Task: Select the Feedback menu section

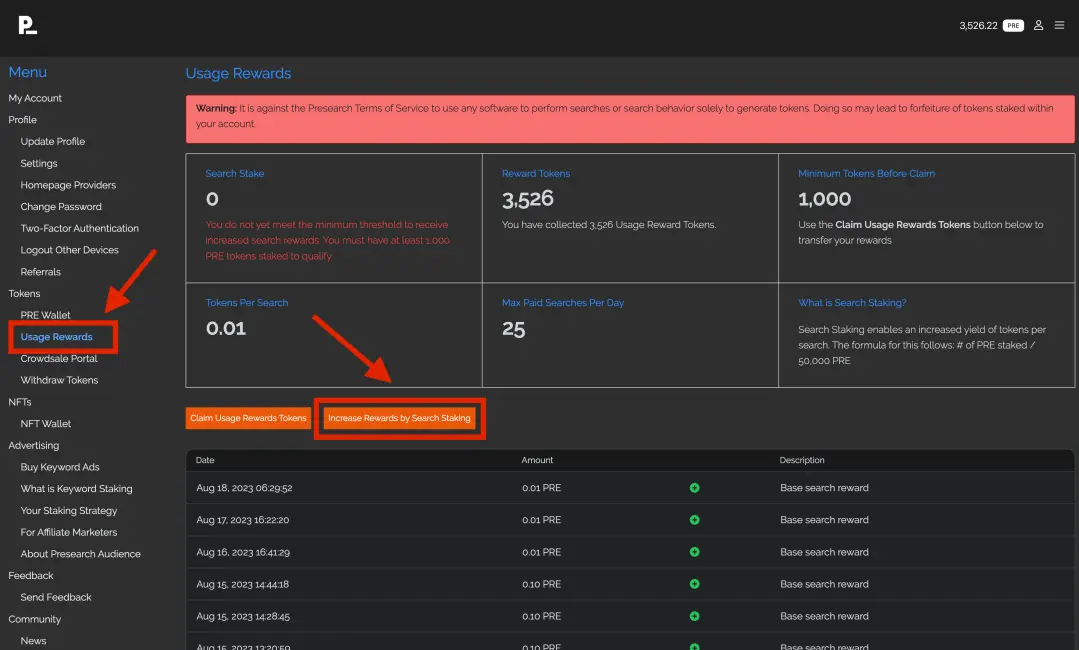Action: pos(31,576)
